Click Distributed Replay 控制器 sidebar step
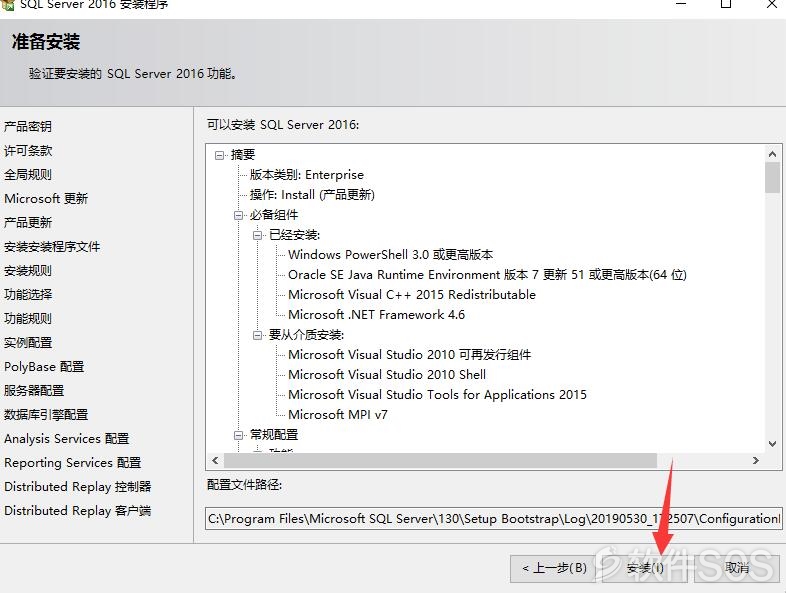786x593 pixels. click(x=78, y=487)
